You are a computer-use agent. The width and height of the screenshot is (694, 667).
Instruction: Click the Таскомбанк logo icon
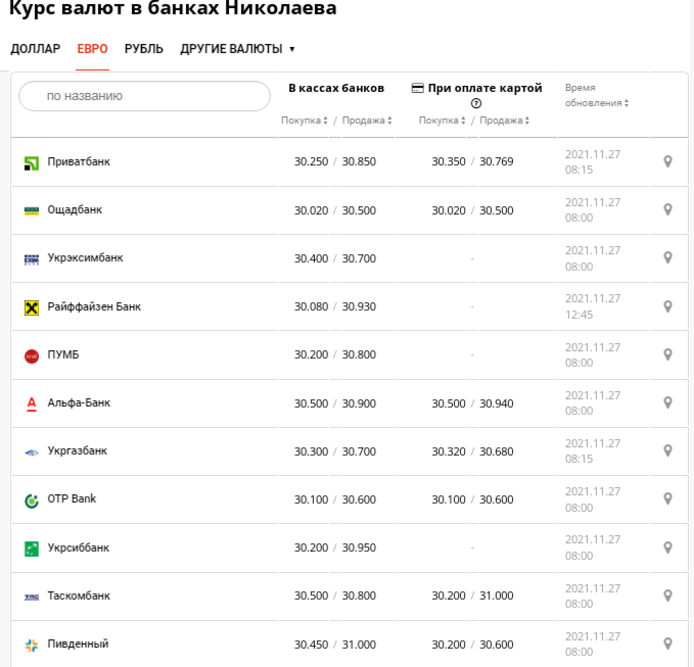31,597
